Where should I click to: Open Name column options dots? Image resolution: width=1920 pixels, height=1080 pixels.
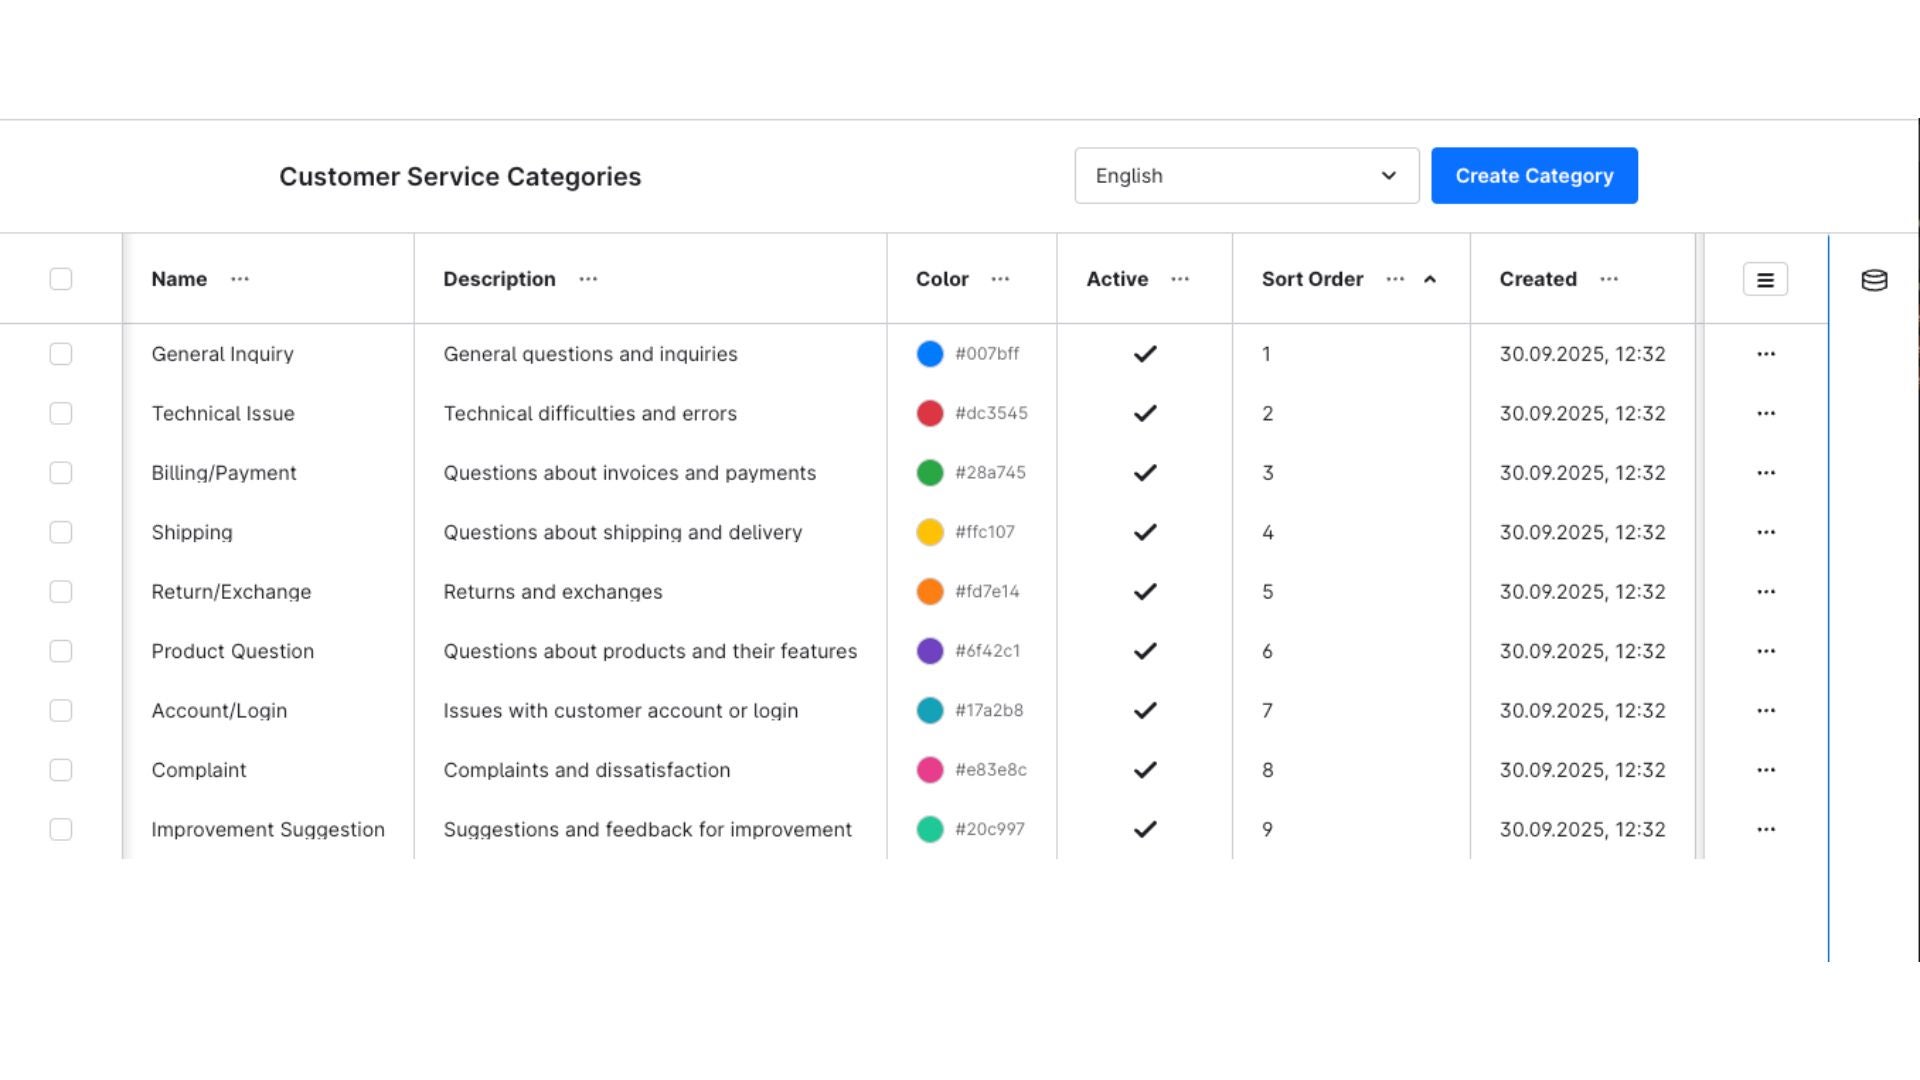[x=240, y=279]
